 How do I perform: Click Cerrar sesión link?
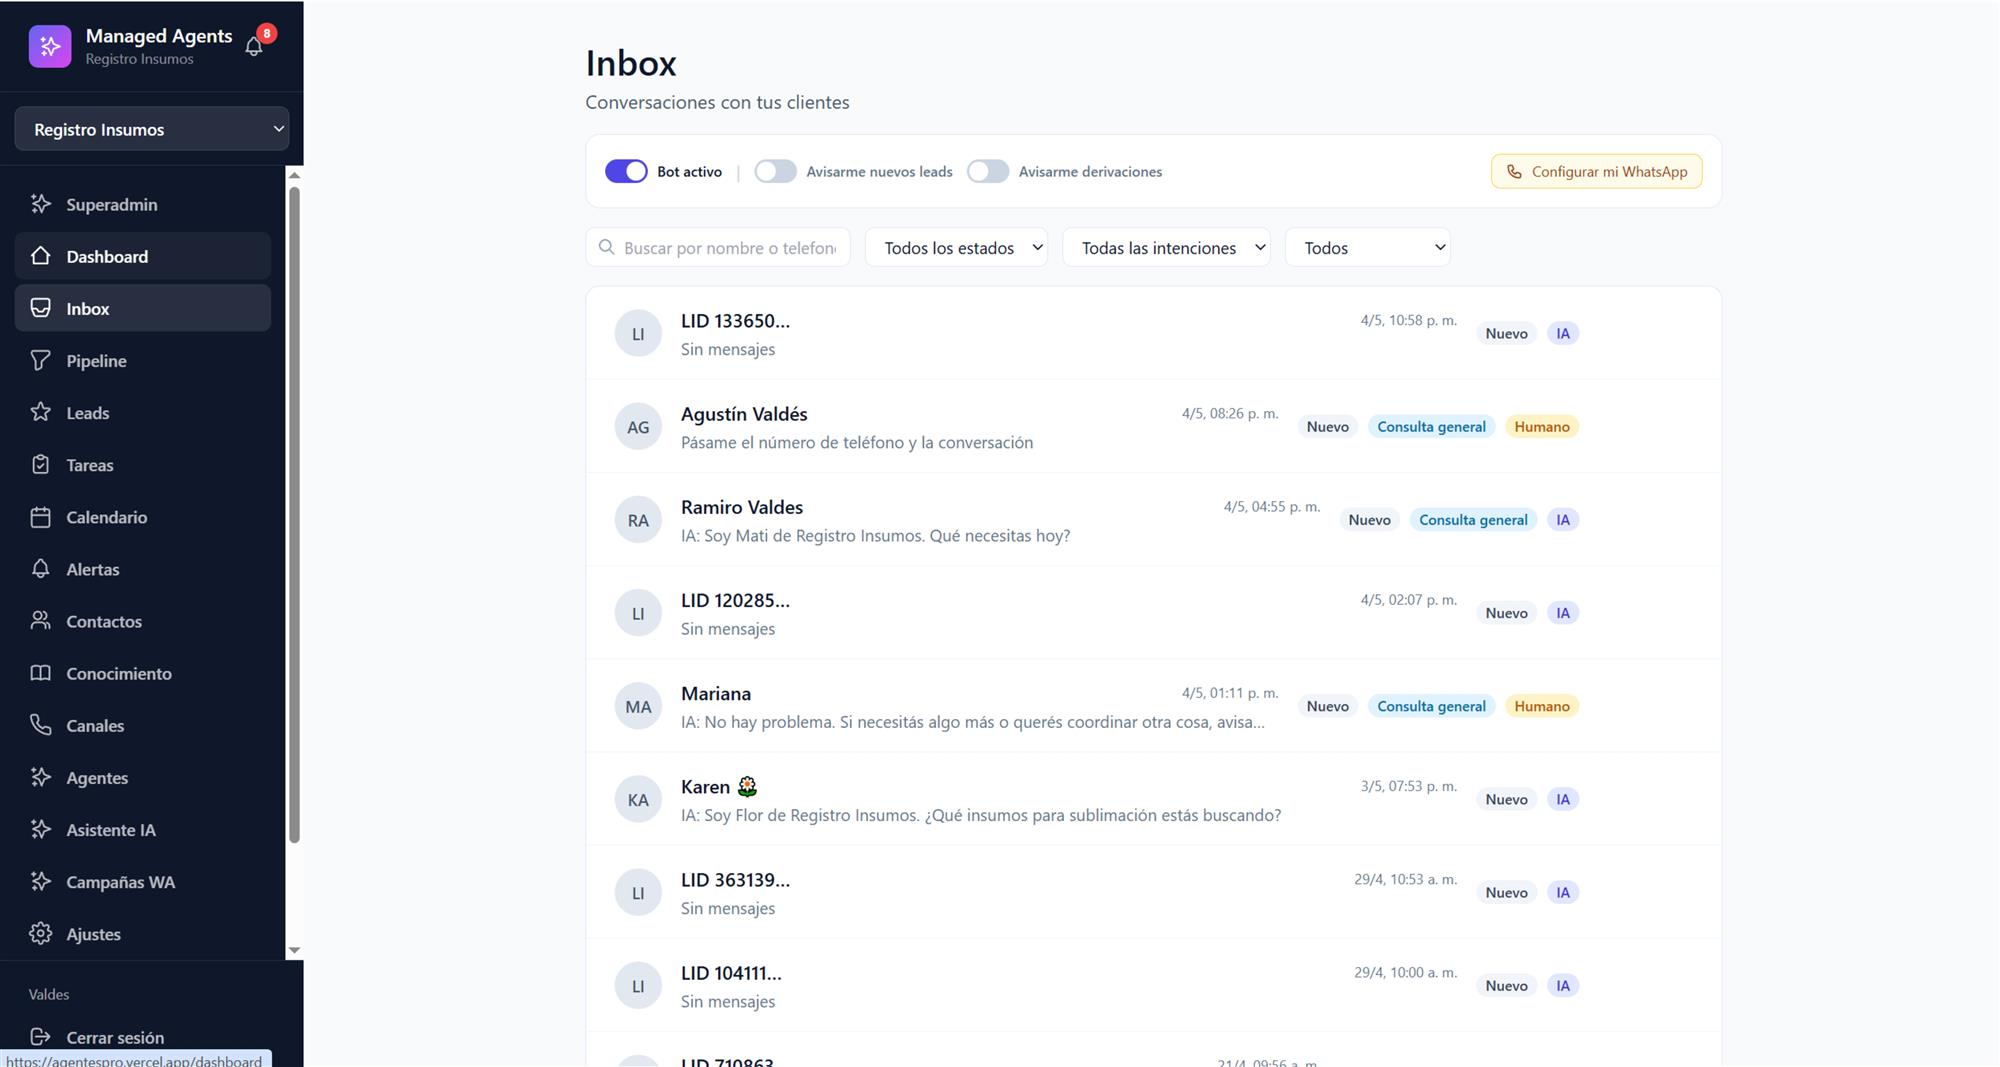click(x=115, y=1037)
